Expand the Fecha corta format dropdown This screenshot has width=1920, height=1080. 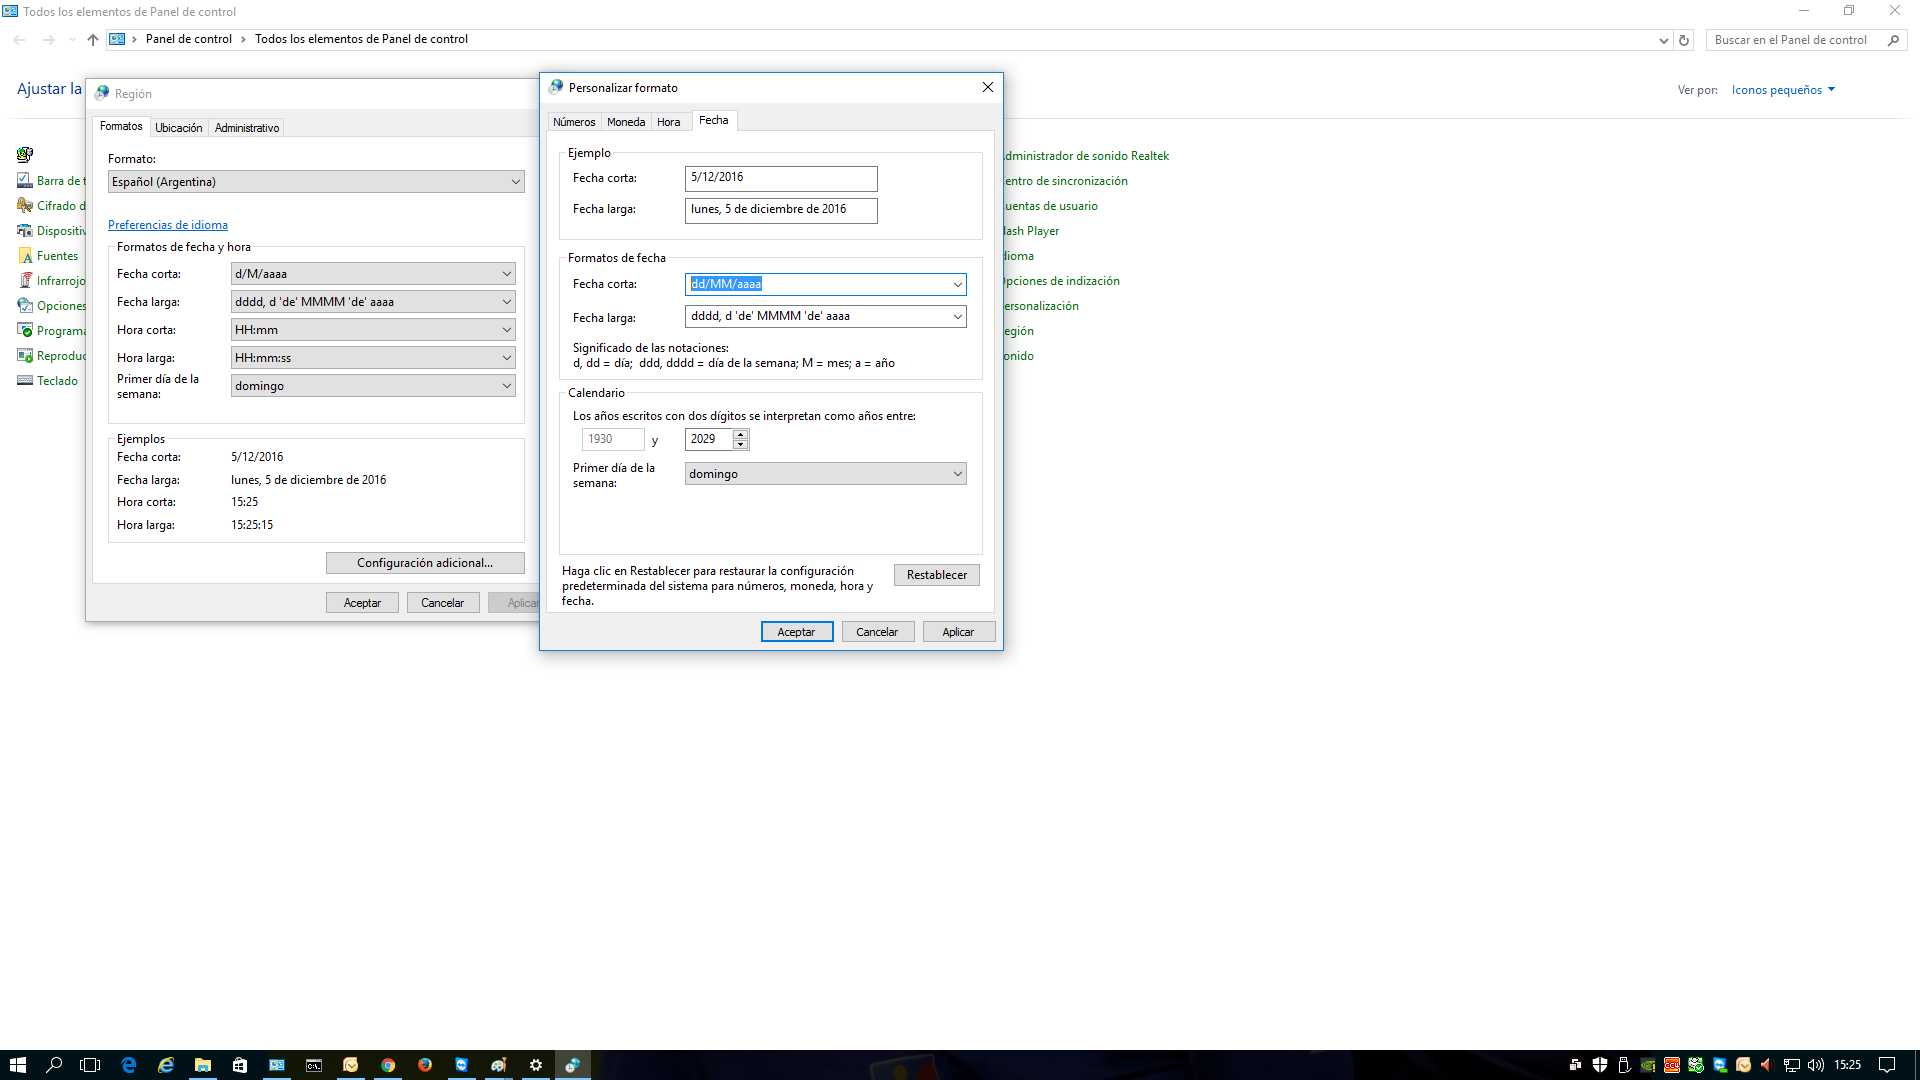(957, 285)
